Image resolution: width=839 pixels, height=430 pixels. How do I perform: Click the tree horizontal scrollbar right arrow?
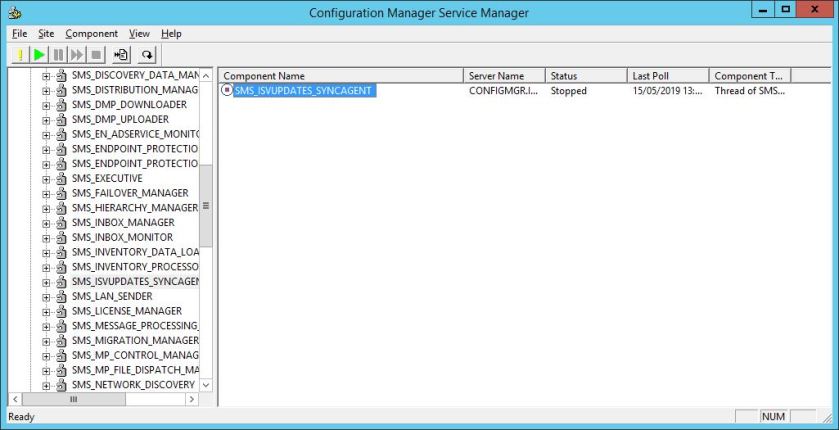[192, 399]
